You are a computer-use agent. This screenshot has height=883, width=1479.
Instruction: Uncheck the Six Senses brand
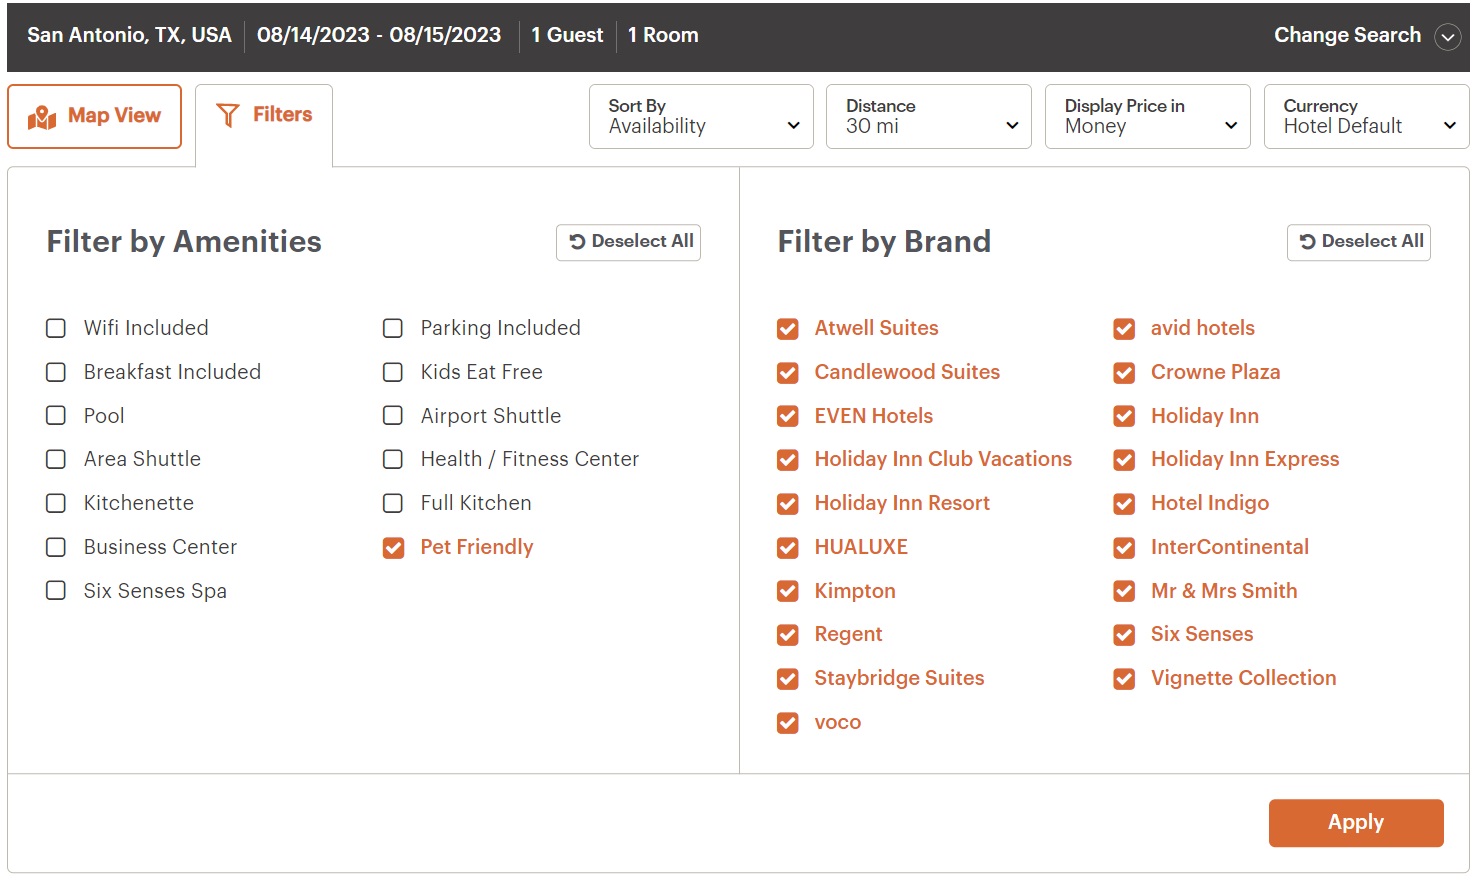tap(1124, 635)
